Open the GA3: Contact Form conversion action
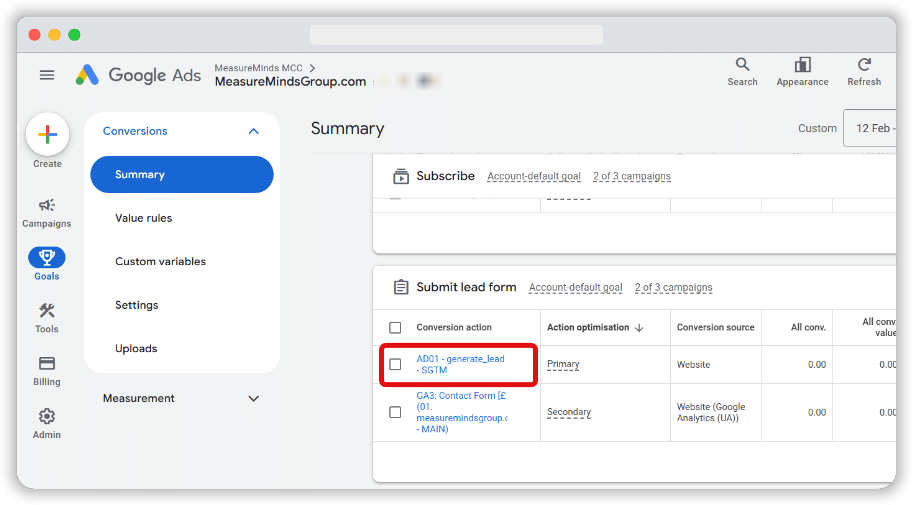This screenshot has height=505, width=917. (x=461, y=412)
